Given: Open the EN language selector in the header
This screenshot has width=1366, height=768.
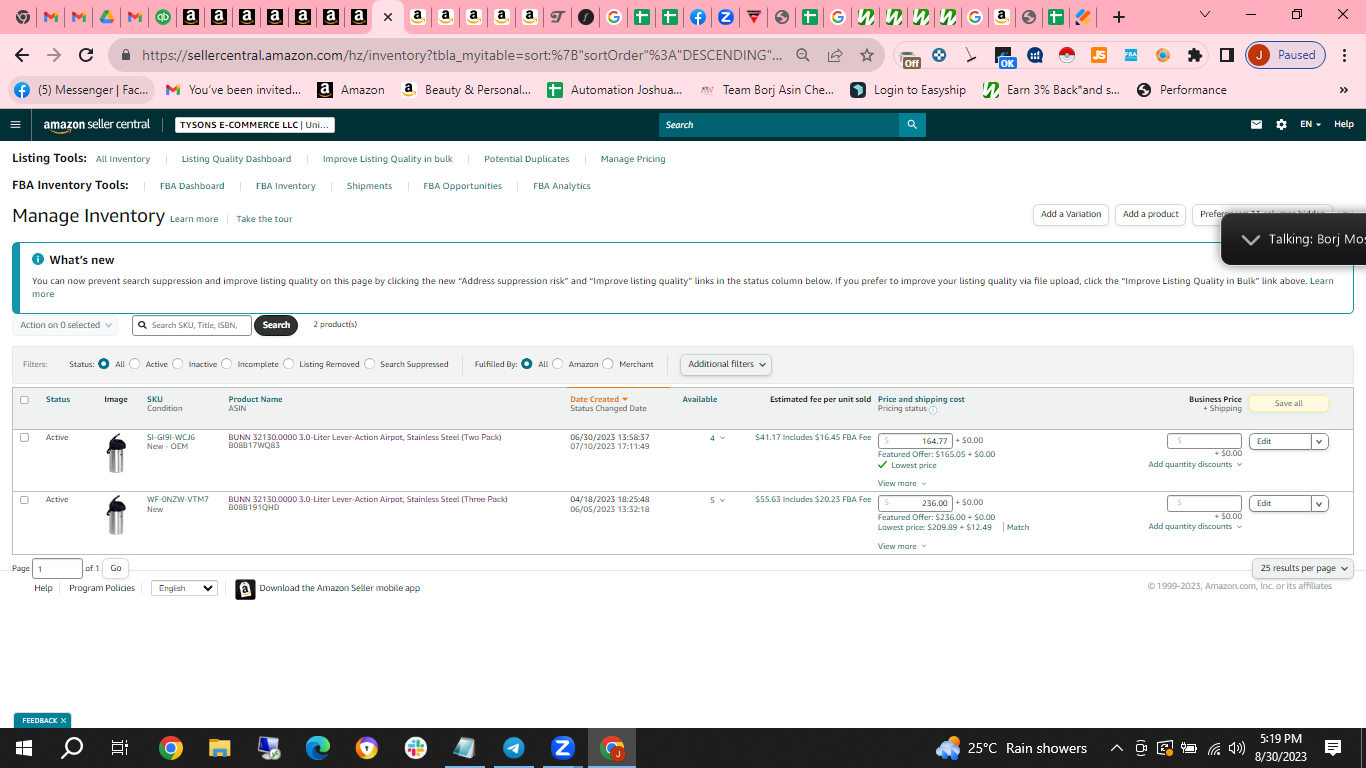Looking at the screenshot, I should (x=1310, y=125).
